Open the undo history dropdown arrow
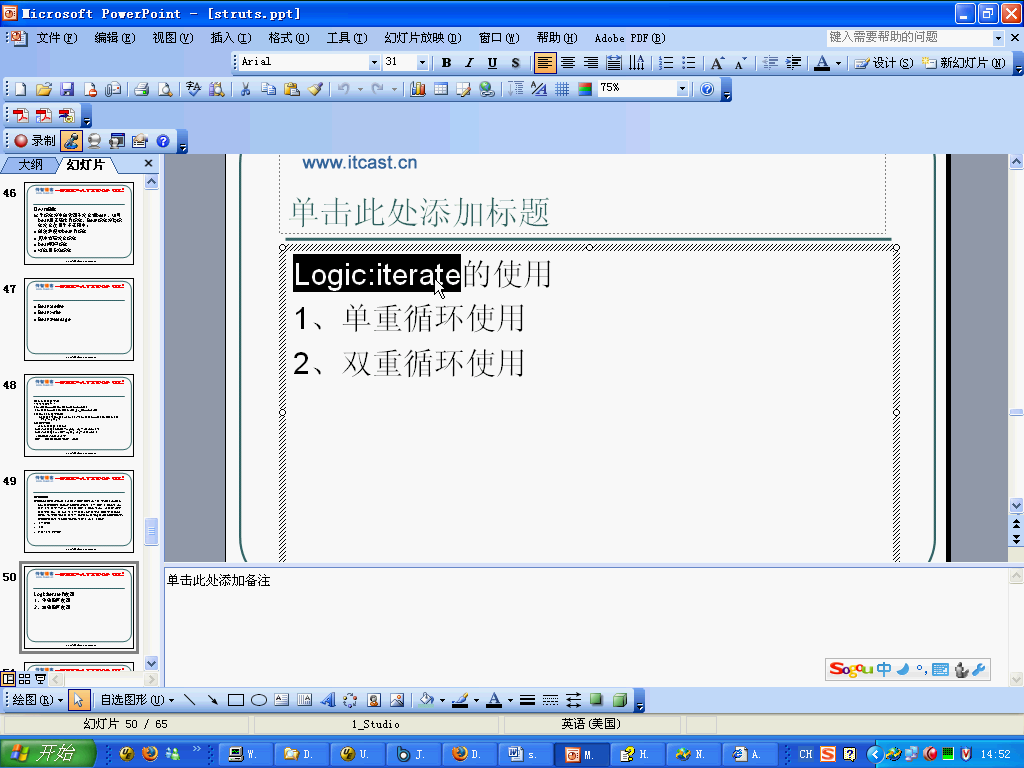The width and height of the screenshot is (1024, 768). 360,89
